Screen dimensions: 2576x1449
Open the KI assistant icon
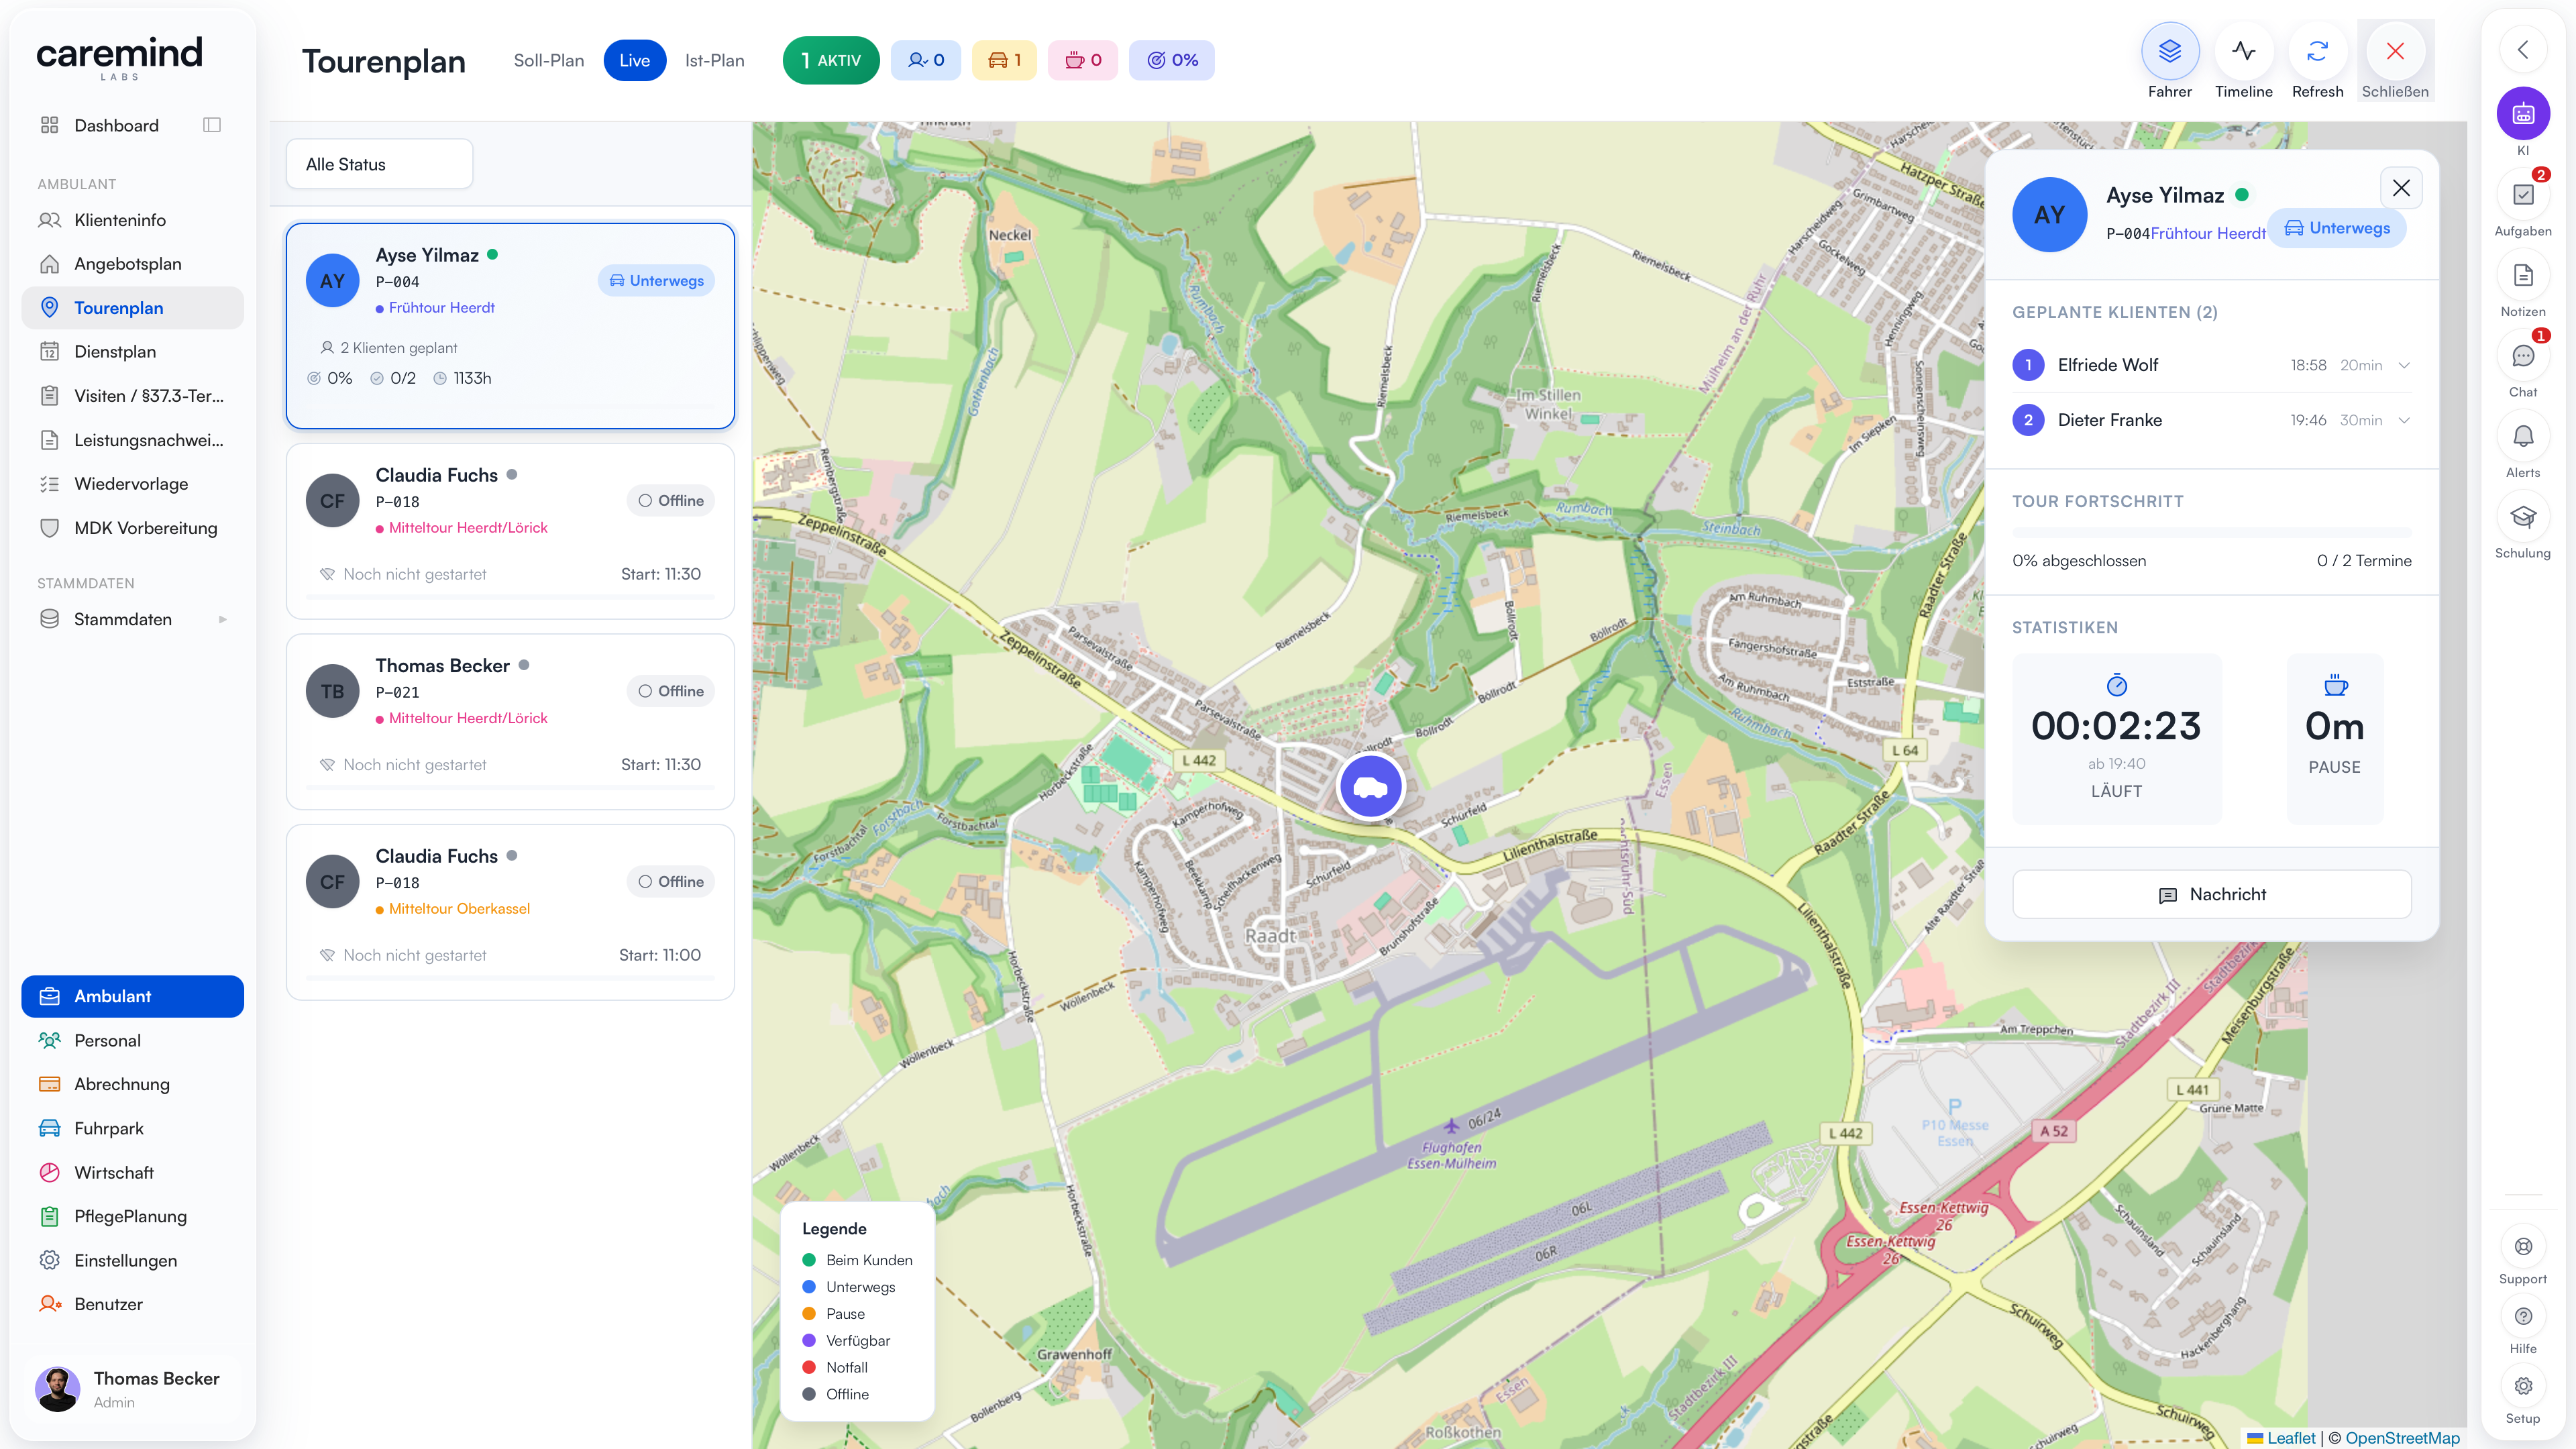pyautogui.click(x=2523, y=114)
